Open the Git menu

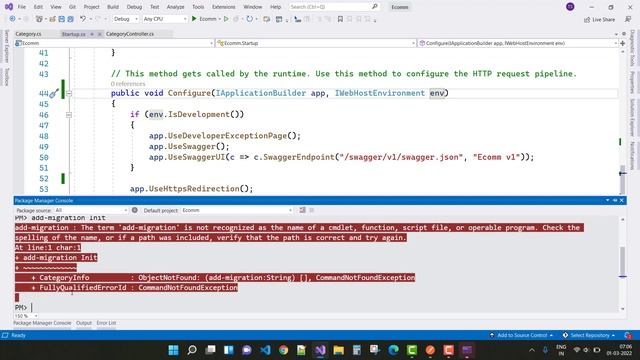tap(72, 7)
